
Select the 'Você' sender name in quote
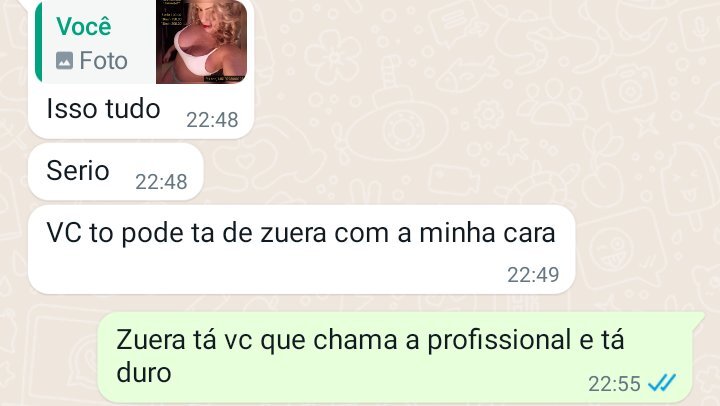pos(84,26)
